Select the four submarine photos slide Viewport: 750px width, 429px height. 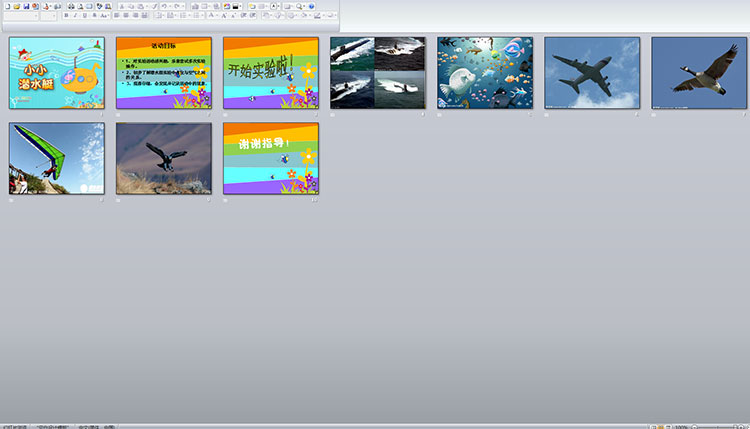coord(378,73)
